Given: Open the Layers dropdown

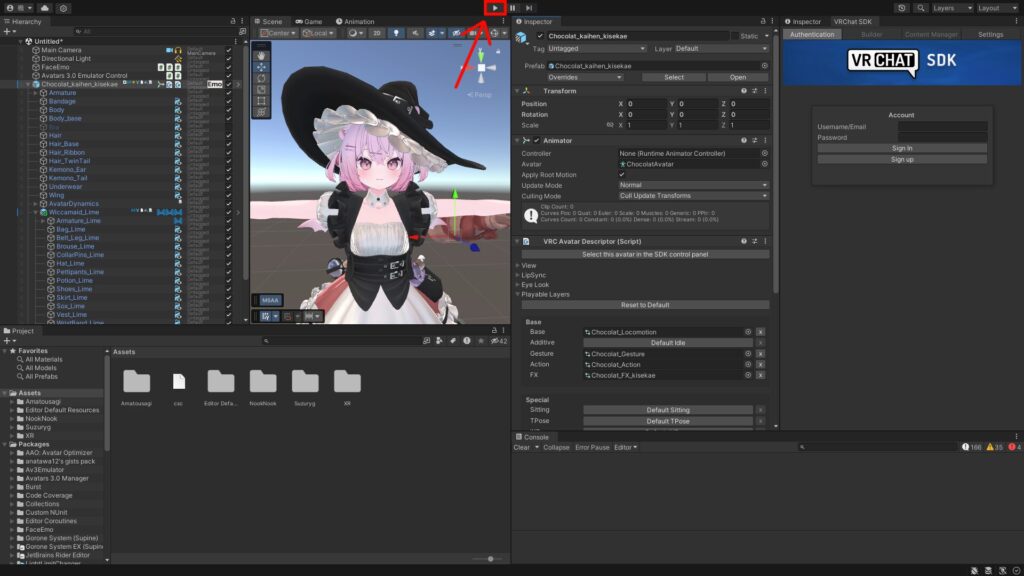Looking at the screenshot, I should tap(951, 8).
